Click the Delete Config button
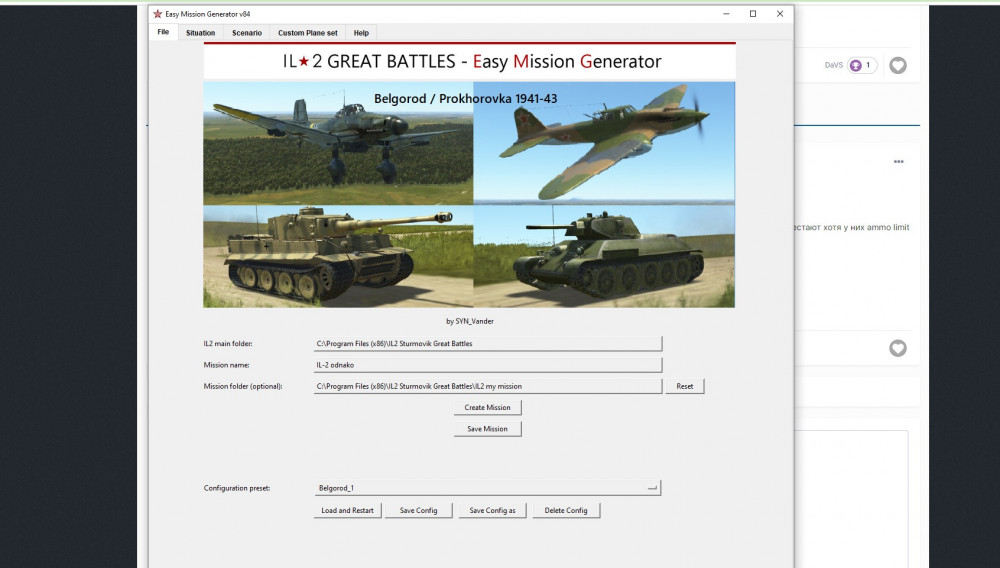This screenshot has height=568, width=1000. [566, 511]
